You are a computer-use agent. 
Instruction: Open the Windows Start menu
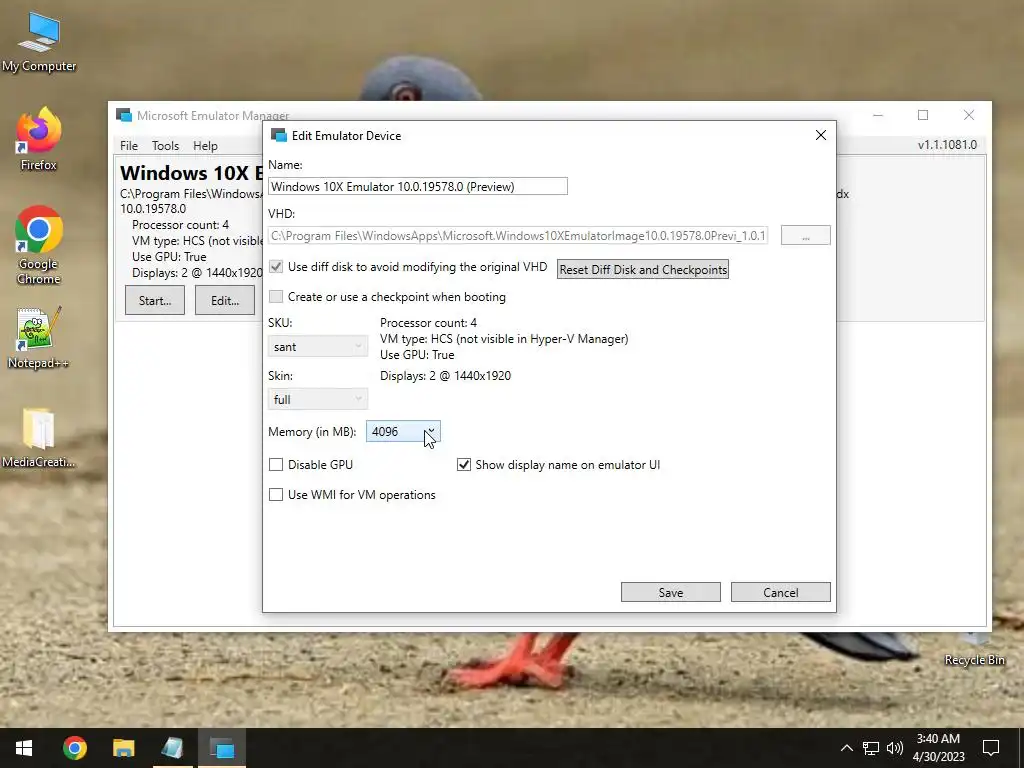(24, 748)
